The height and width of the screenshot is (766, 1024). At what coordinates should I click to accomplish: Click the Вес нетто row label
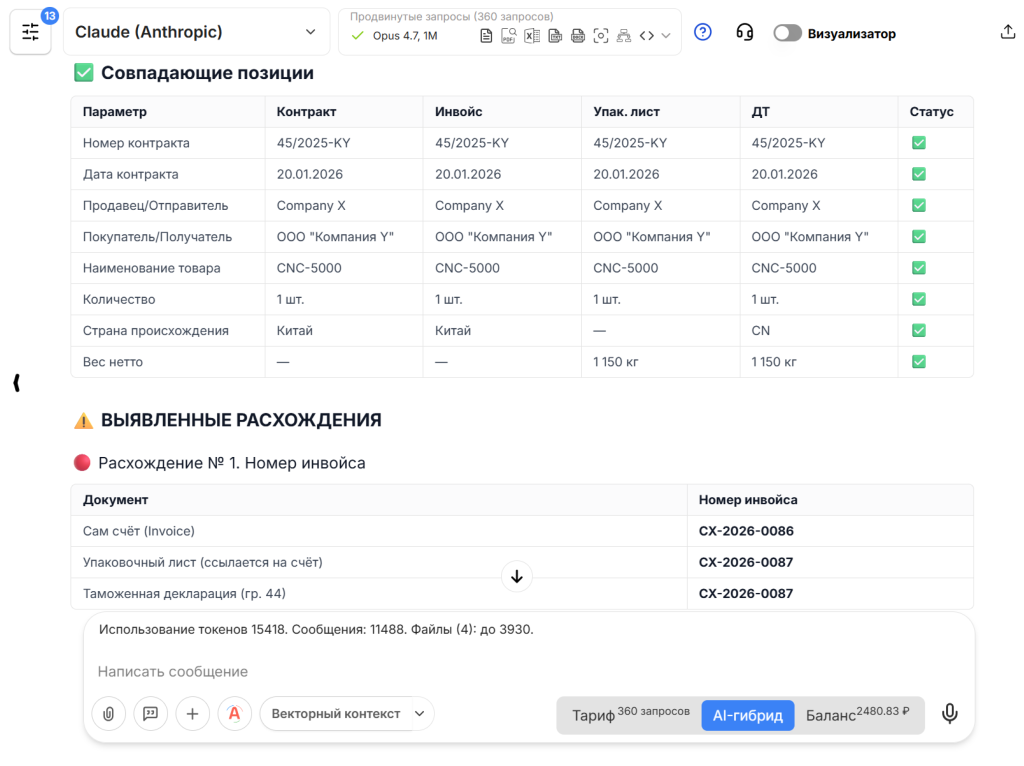click(x=112, y=362)
